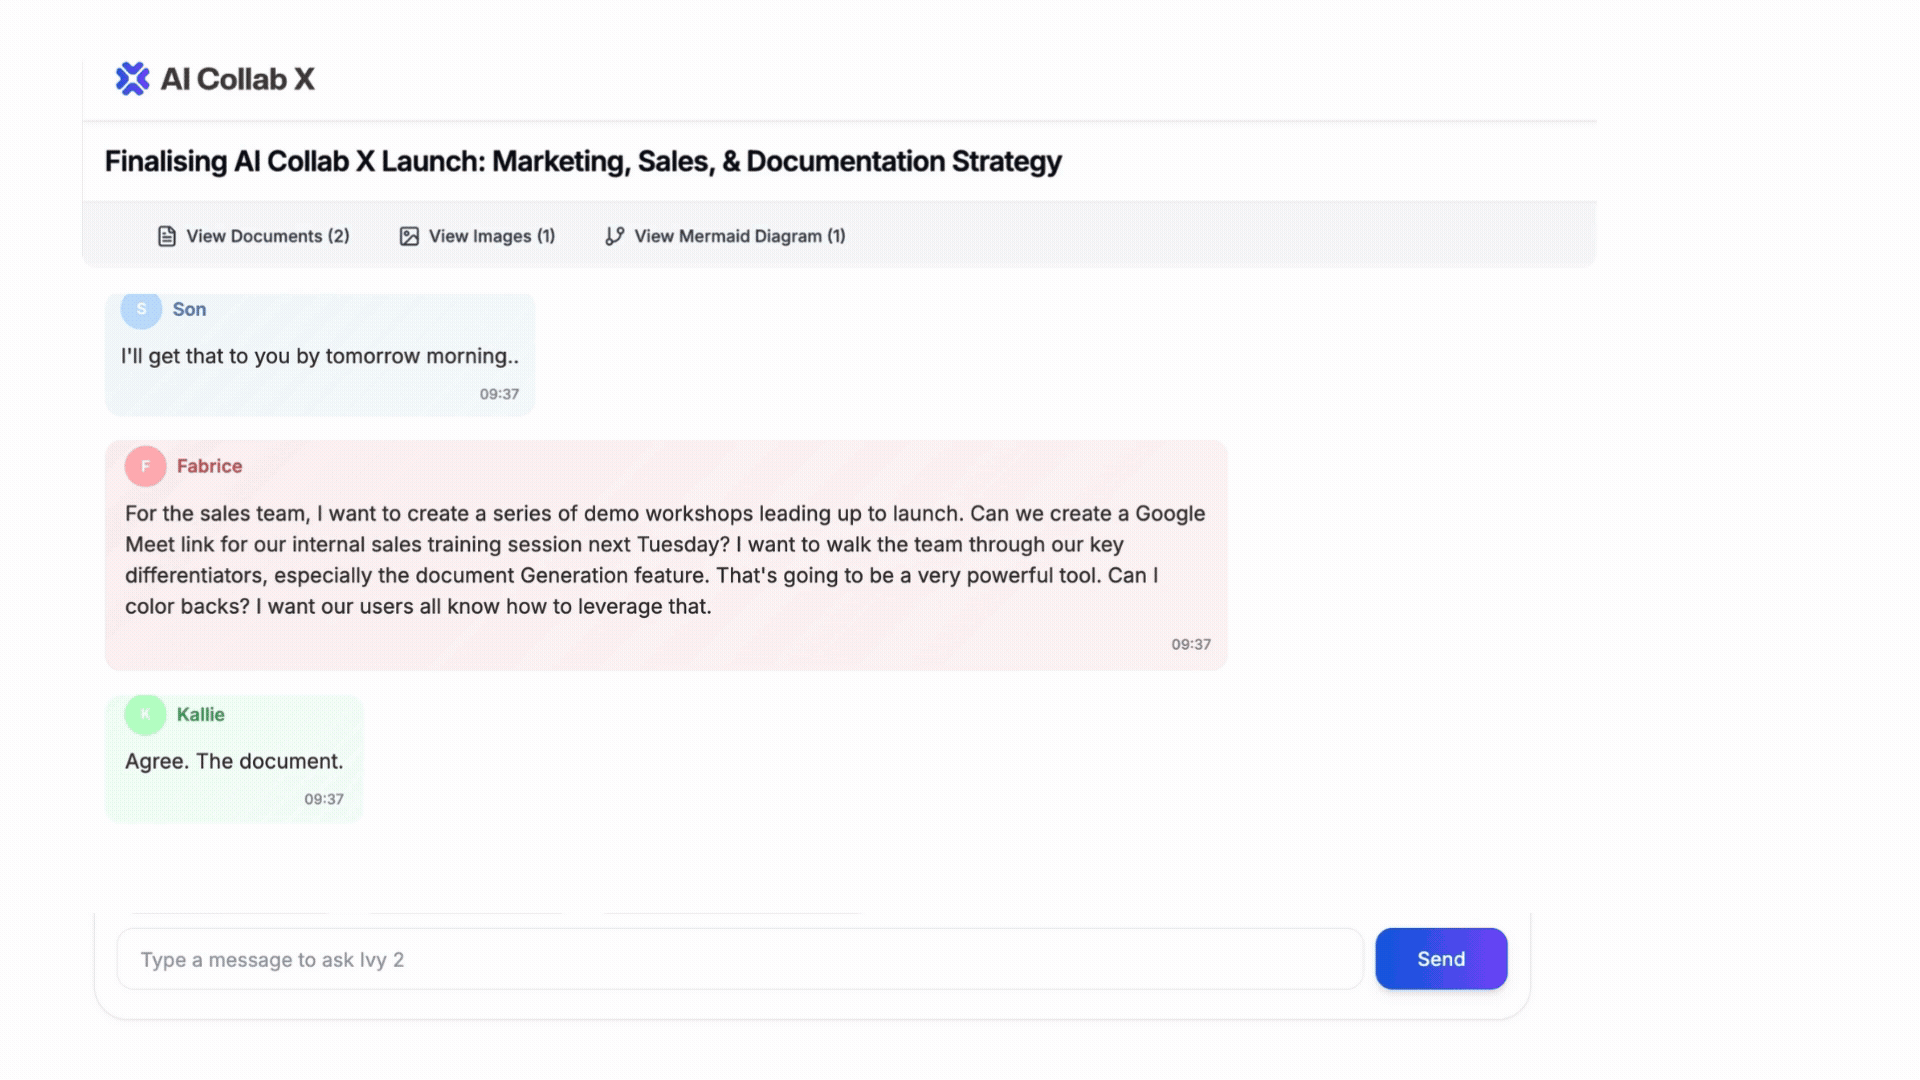Click the Fabrice sender name
The image size is (1920, 1080).
pyautogui.click(x=209, y=466)
